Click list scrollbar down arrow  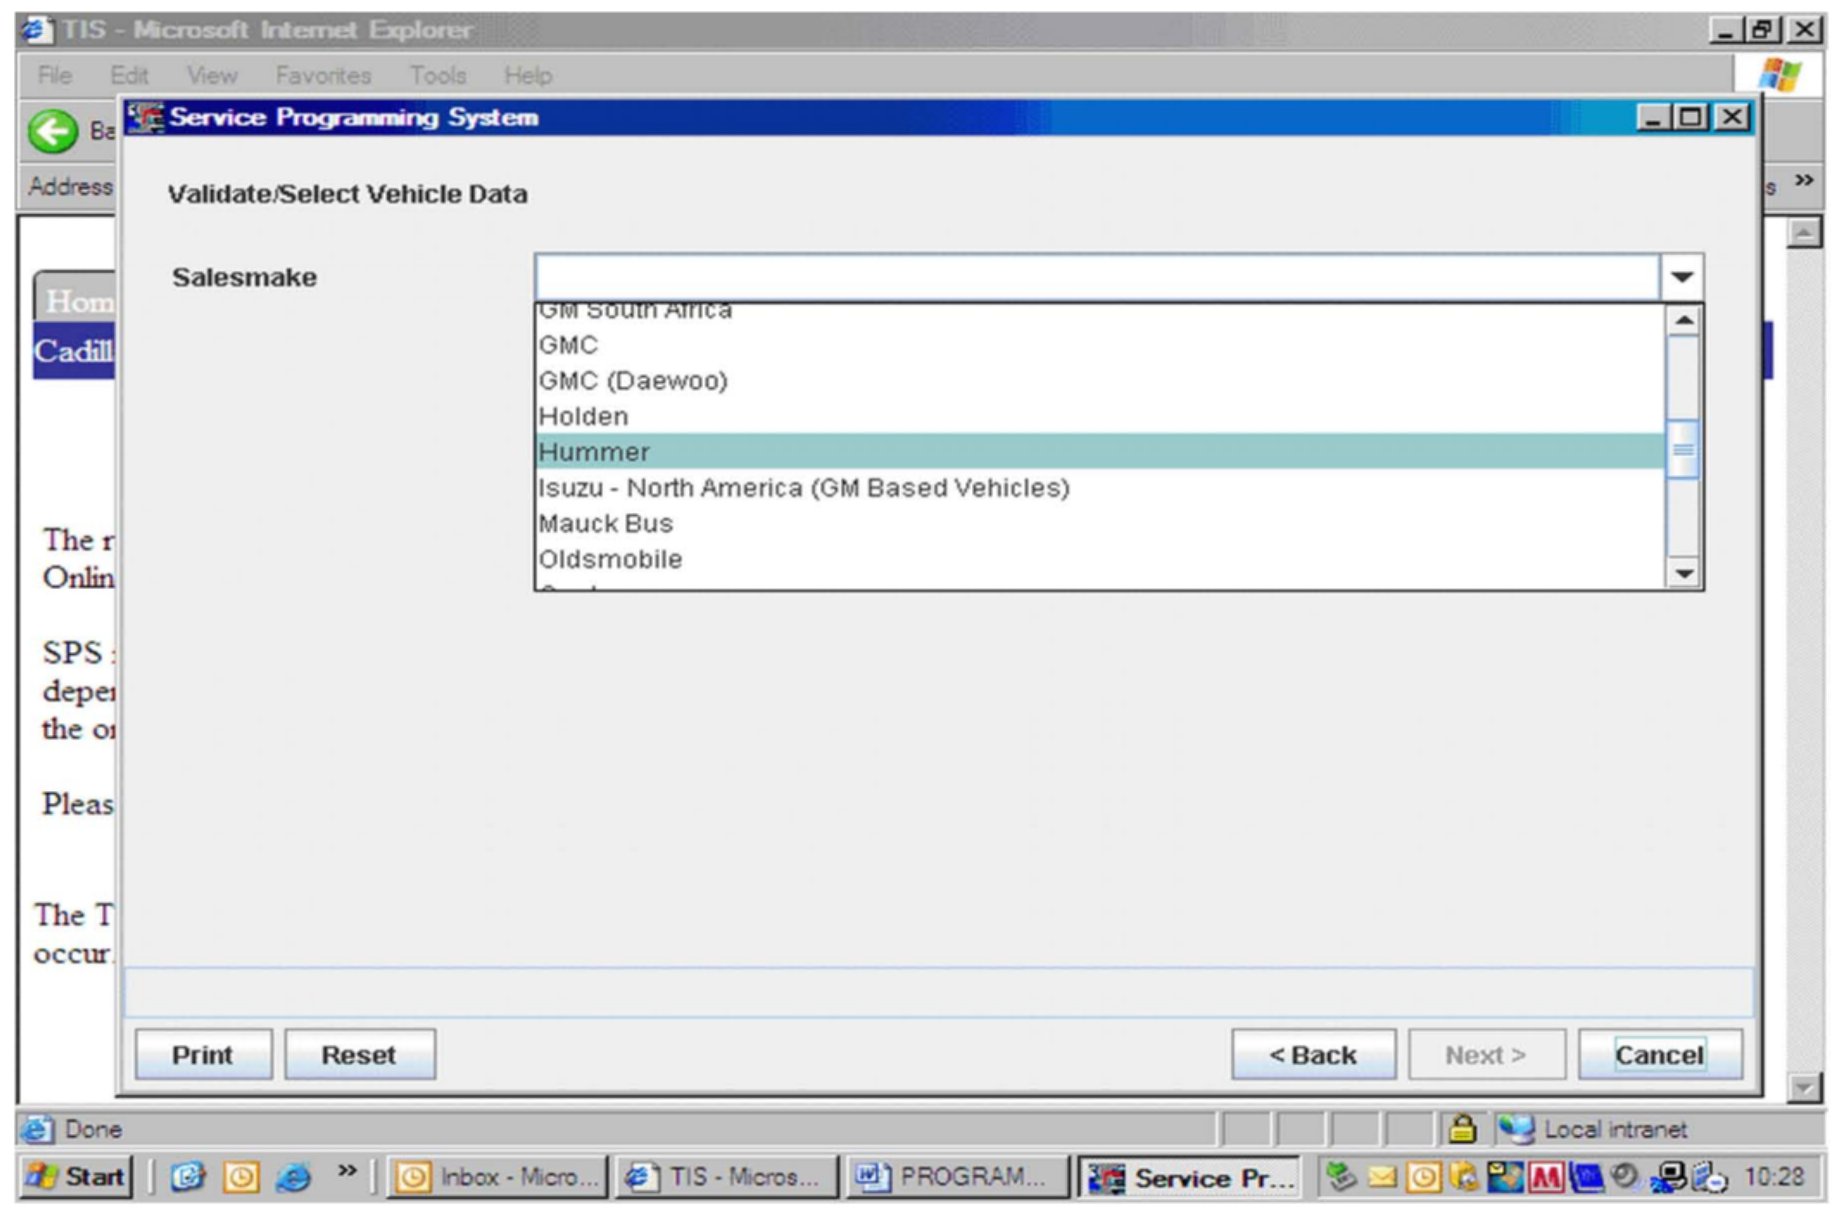point(1685,573)
